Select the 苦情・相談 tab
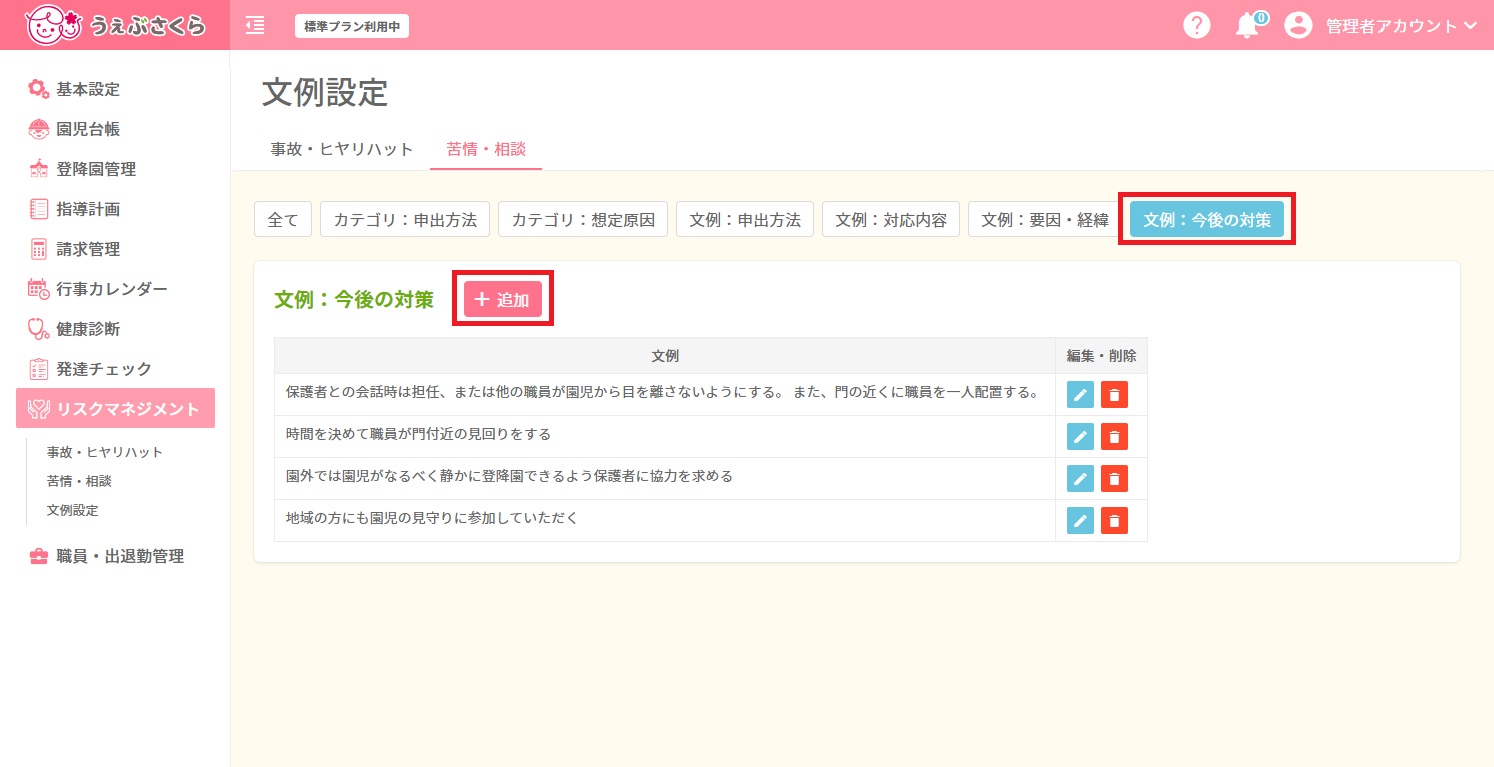Screen dimensions: 1494x767 (486, 149)
